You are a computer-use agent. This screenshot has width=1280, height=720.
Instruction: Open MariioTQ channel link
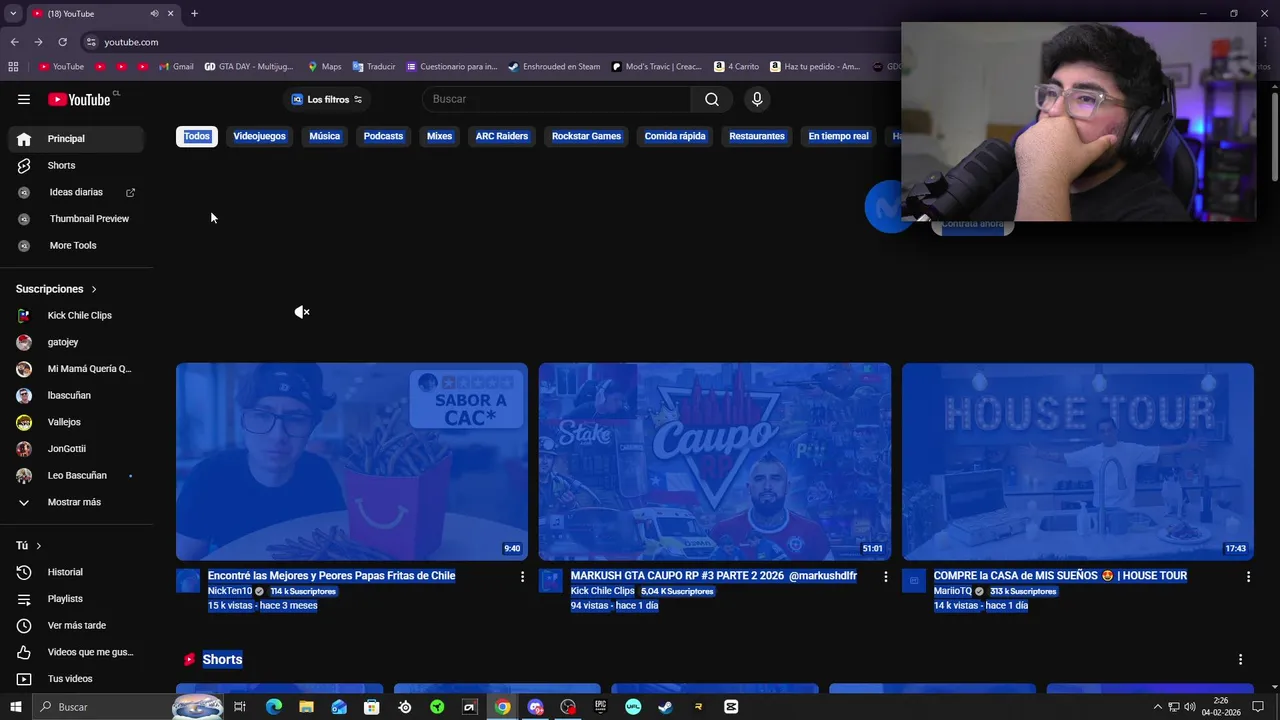point(953,591)
